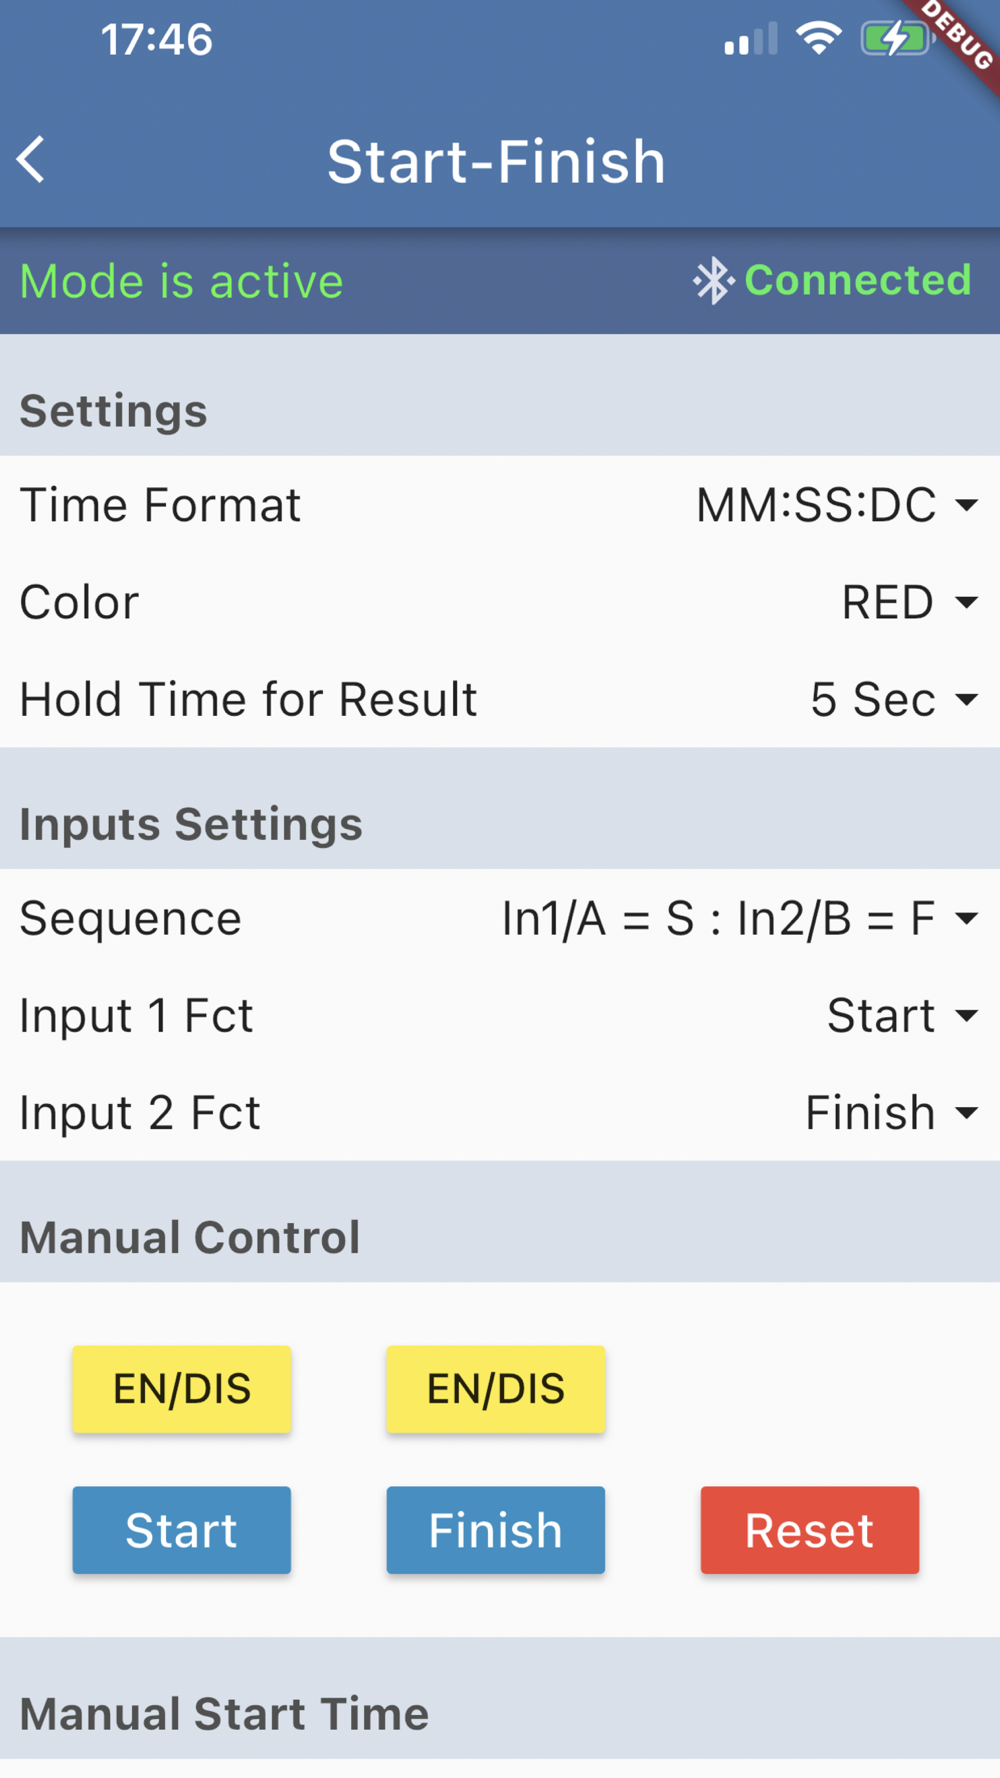Toggle the EN/DIS button above Start
The height and width of the screenshot is (1778, 1000).
coord(182,1389)
